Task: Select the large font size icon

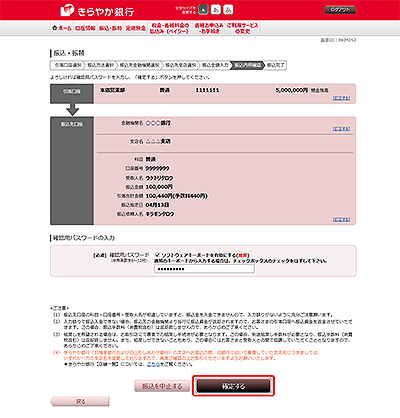Action: pos(228,10)
